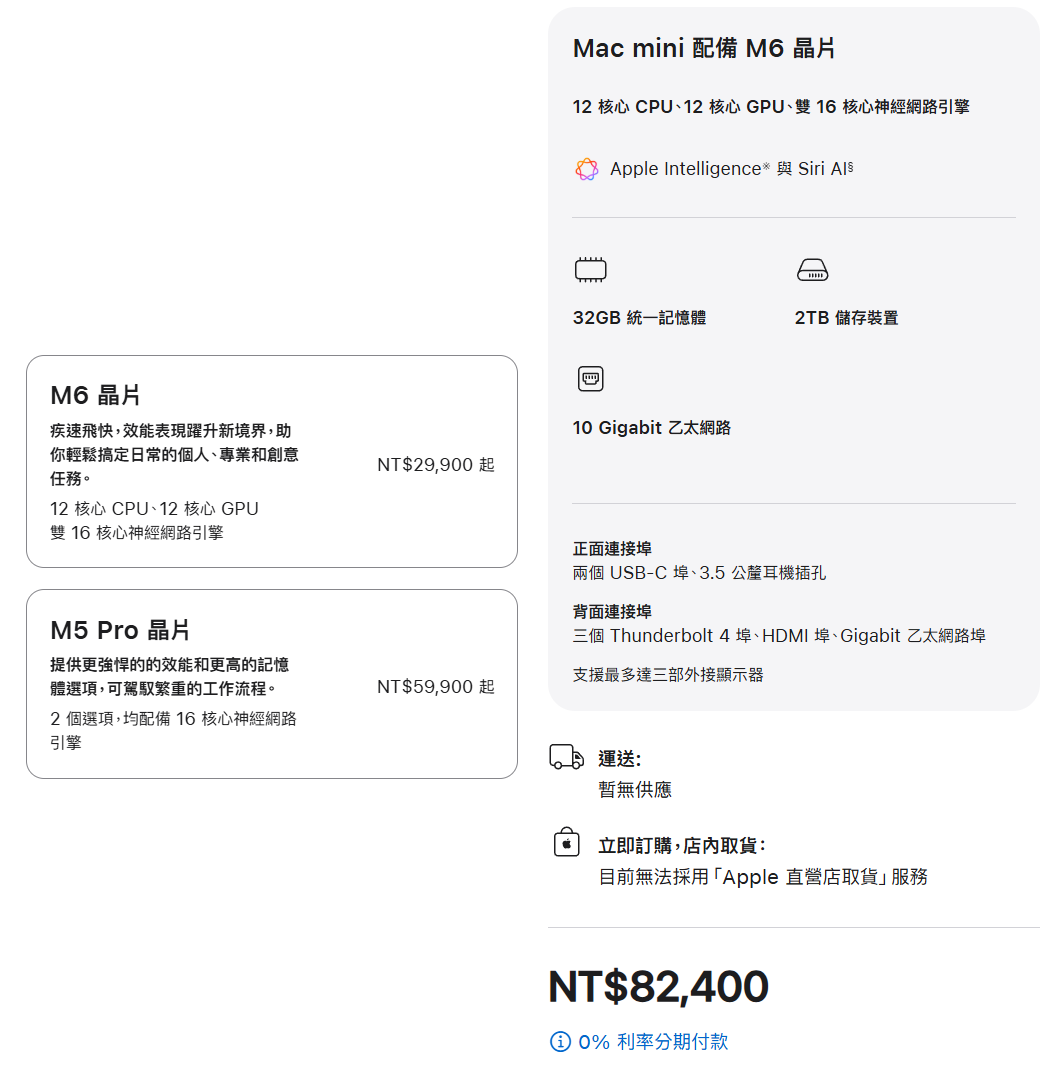Click the 運送 shipping availability text
This screenshot has width=1043, height=1083.
620,759
